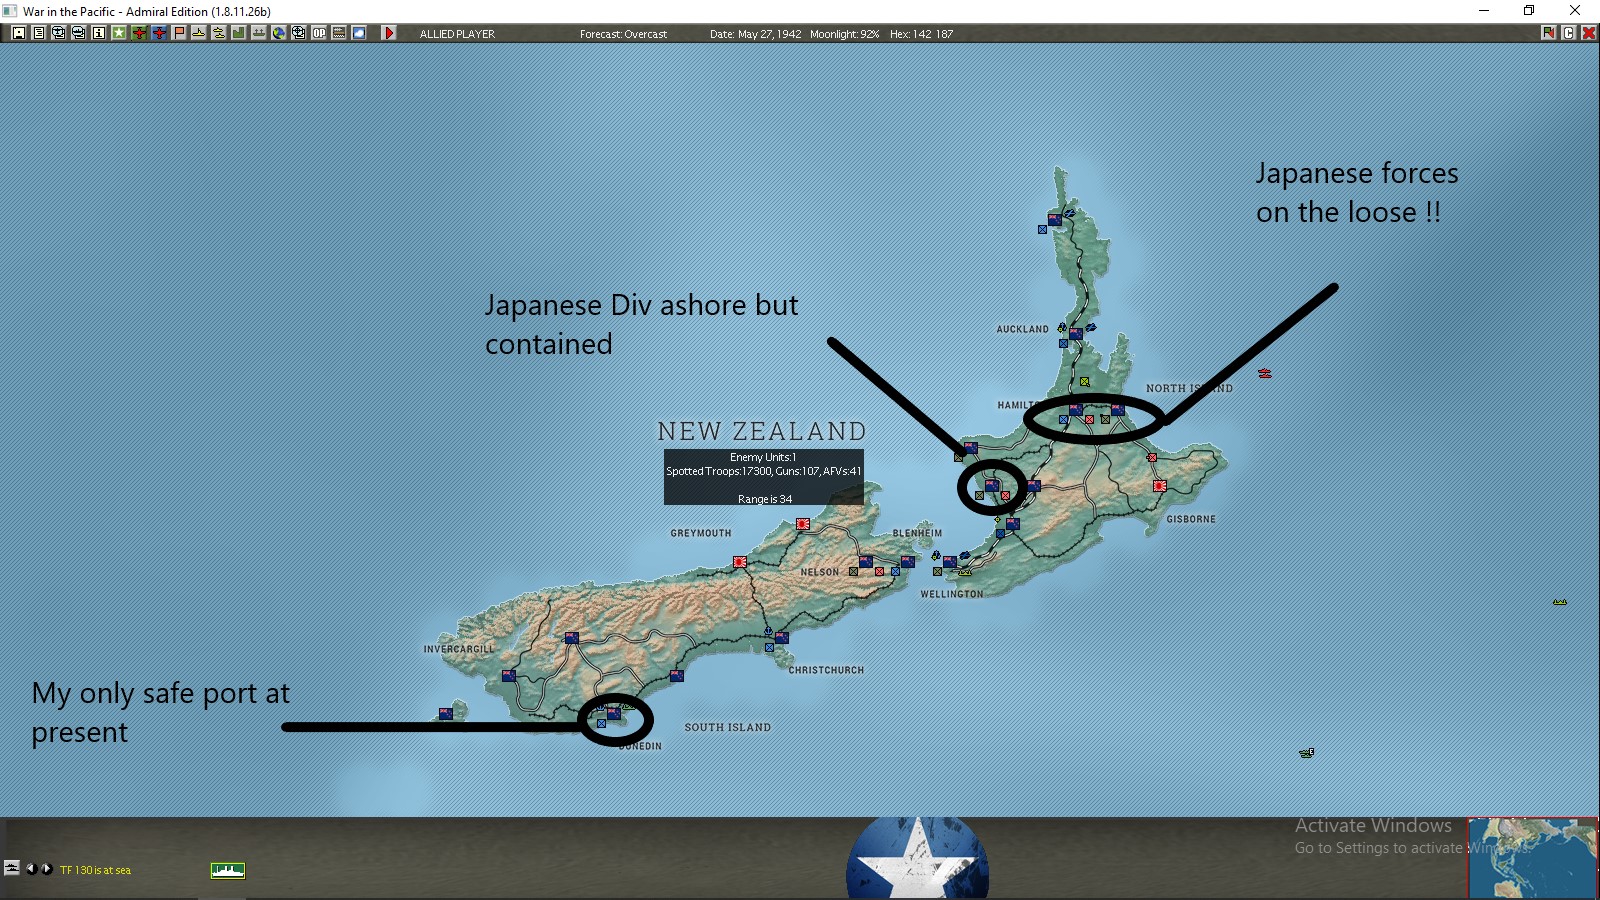This screenshot has height=900, width=1600.
Task: Click the orange flag objectives icon
Action: [178, 33]
